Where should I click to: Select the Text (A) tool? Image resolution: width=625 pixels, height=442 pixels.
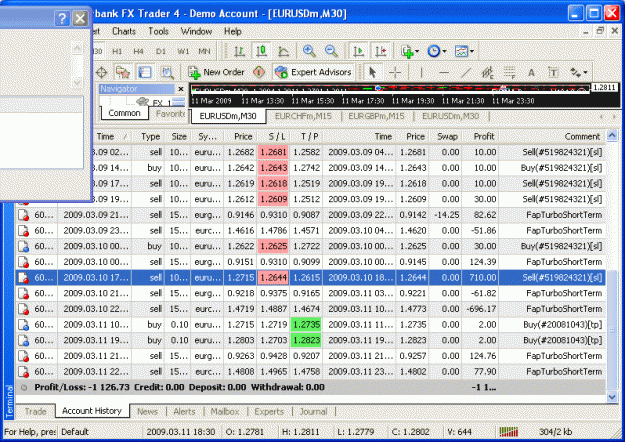(x=531, y=72)
